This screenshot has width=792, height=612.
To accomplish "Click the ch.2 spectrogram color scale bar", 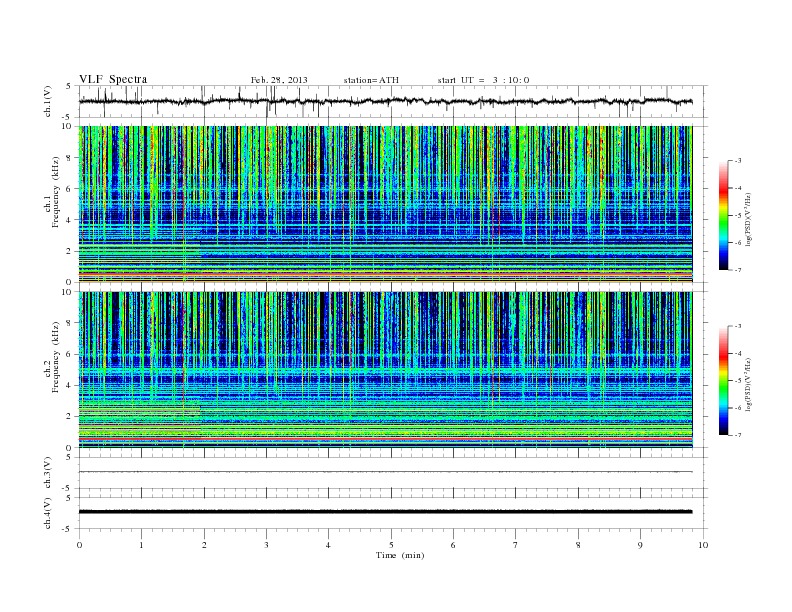I will [724, 381].
